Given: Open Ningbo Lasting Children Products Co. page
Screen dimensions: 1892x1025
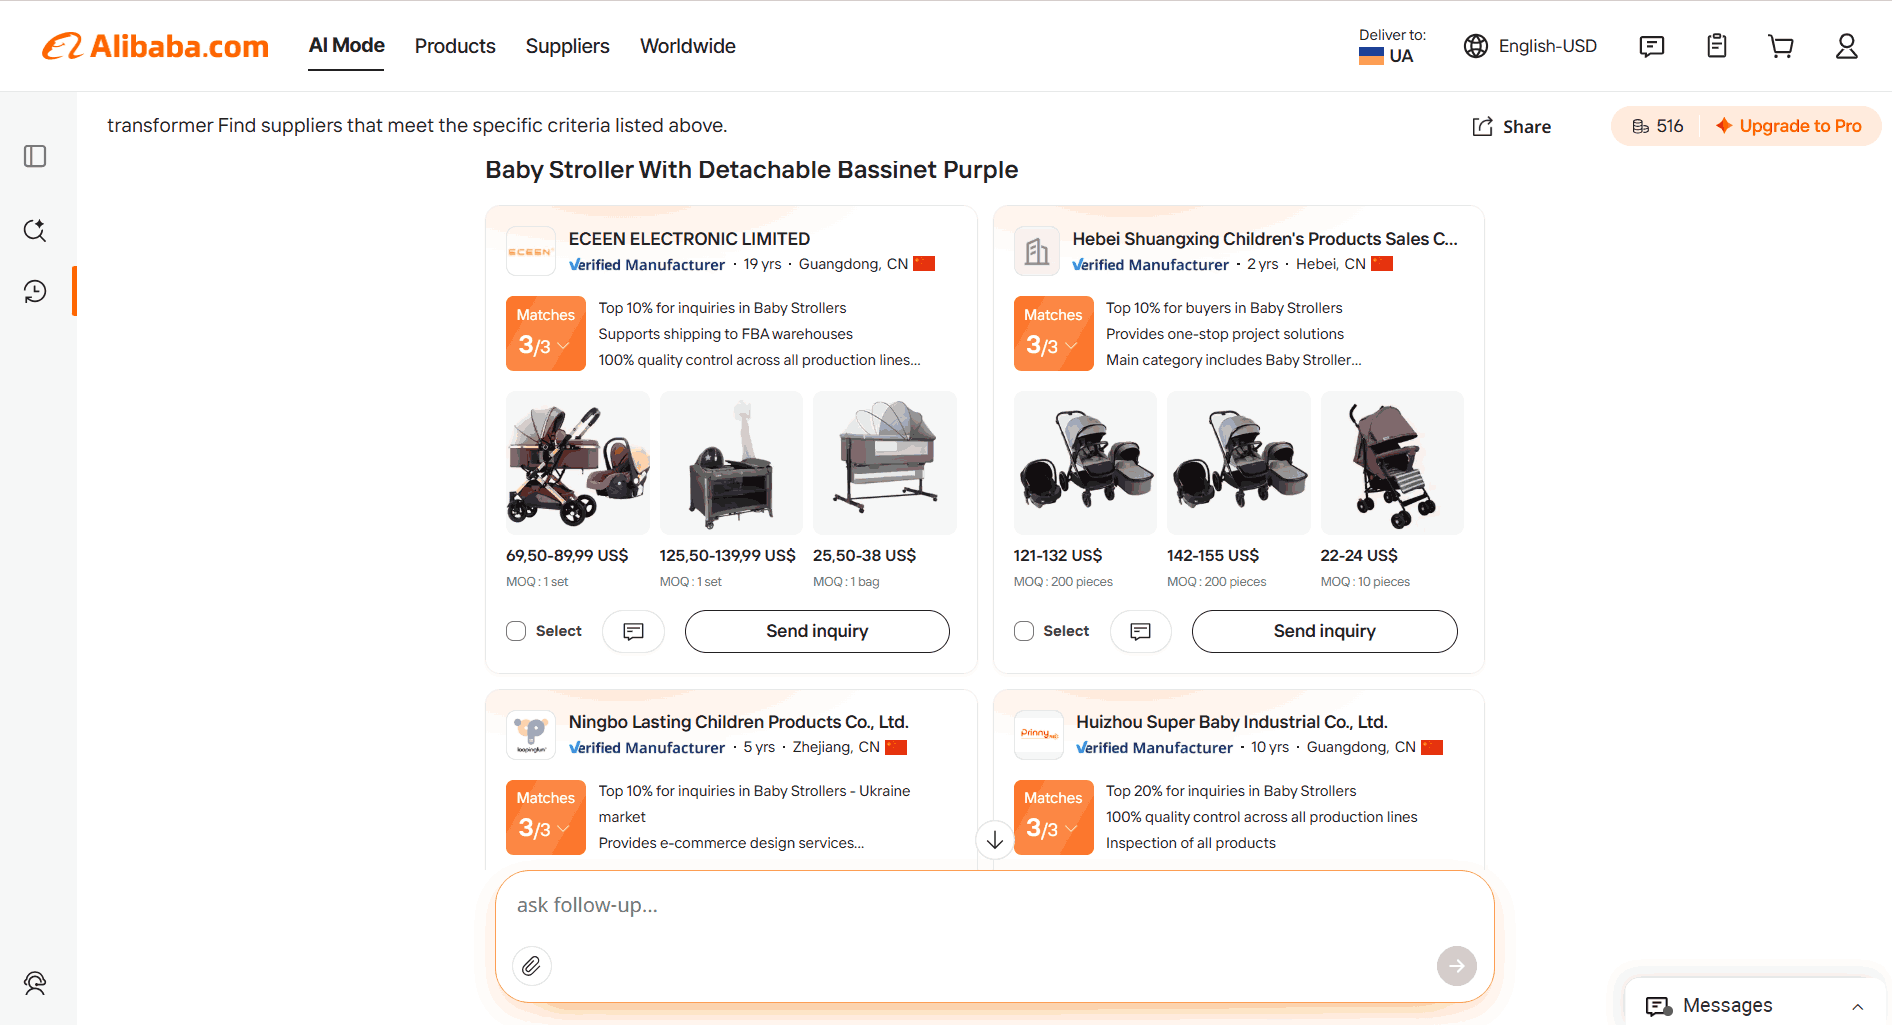Looking at the screenshot, I should 739,722.
